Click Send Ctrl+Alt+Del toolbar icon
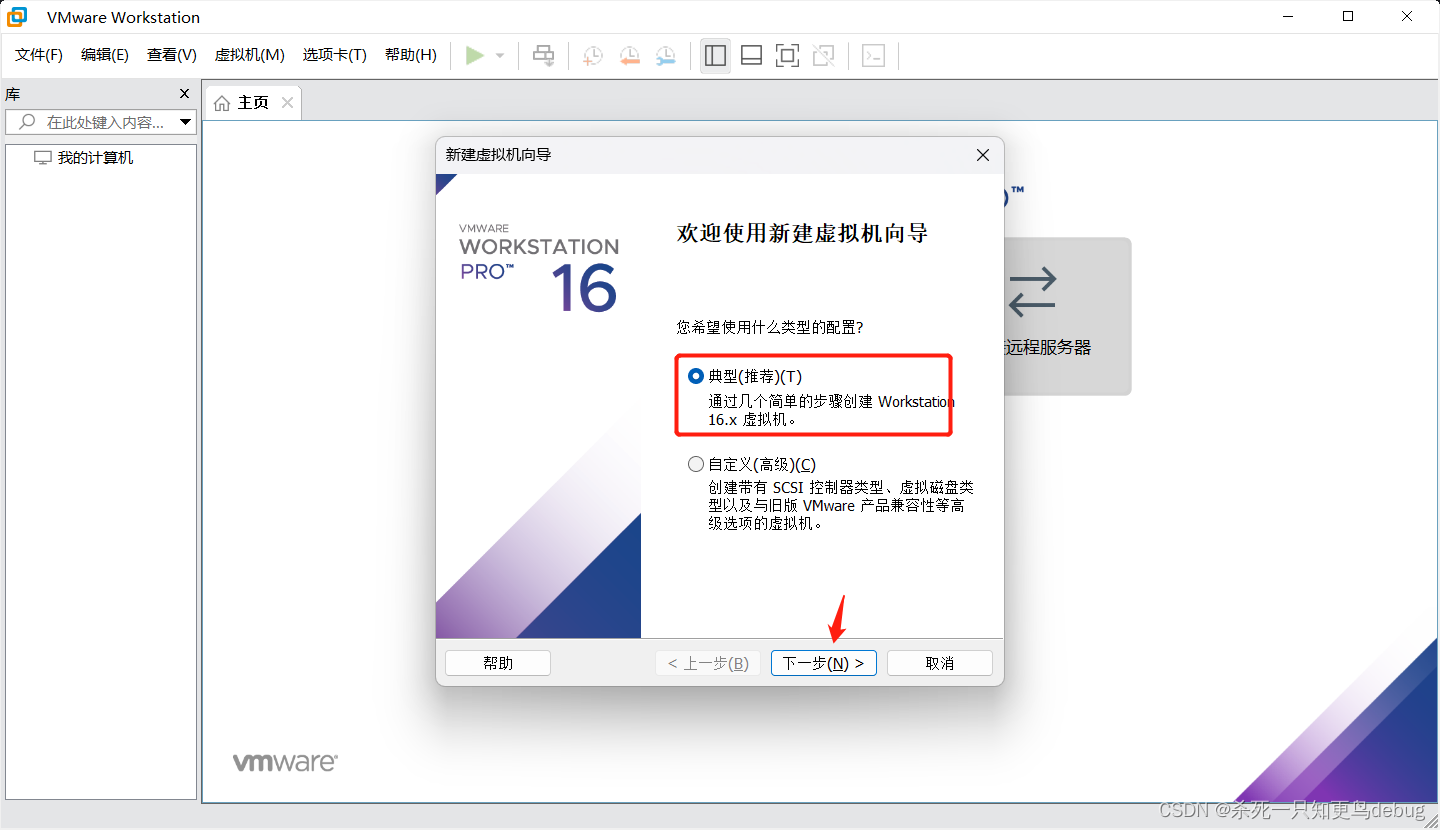The image size is (1440, 830). [x=544, y=56]
